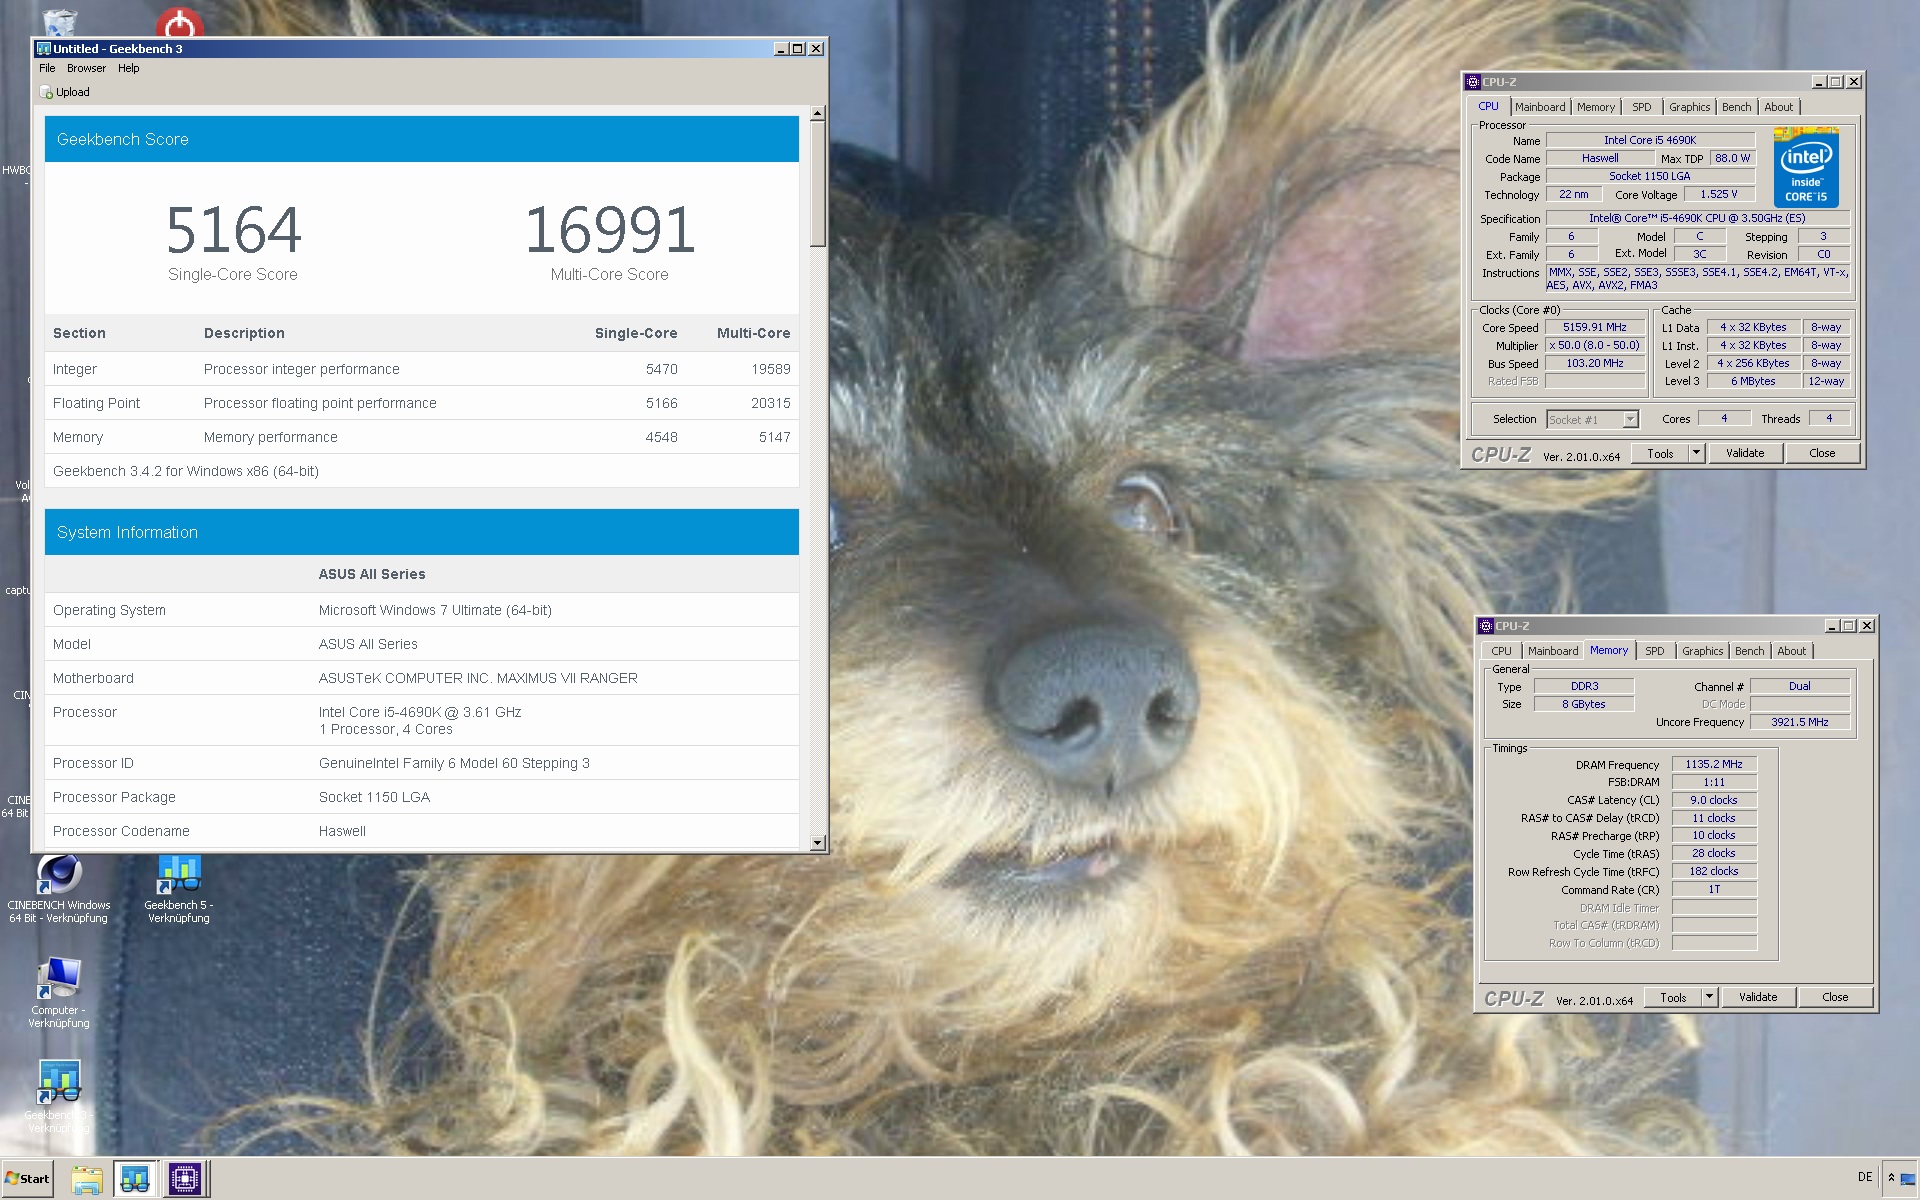Click the DRAM Frequency 1135.2 MHz field

click(x=1714, y=764)
